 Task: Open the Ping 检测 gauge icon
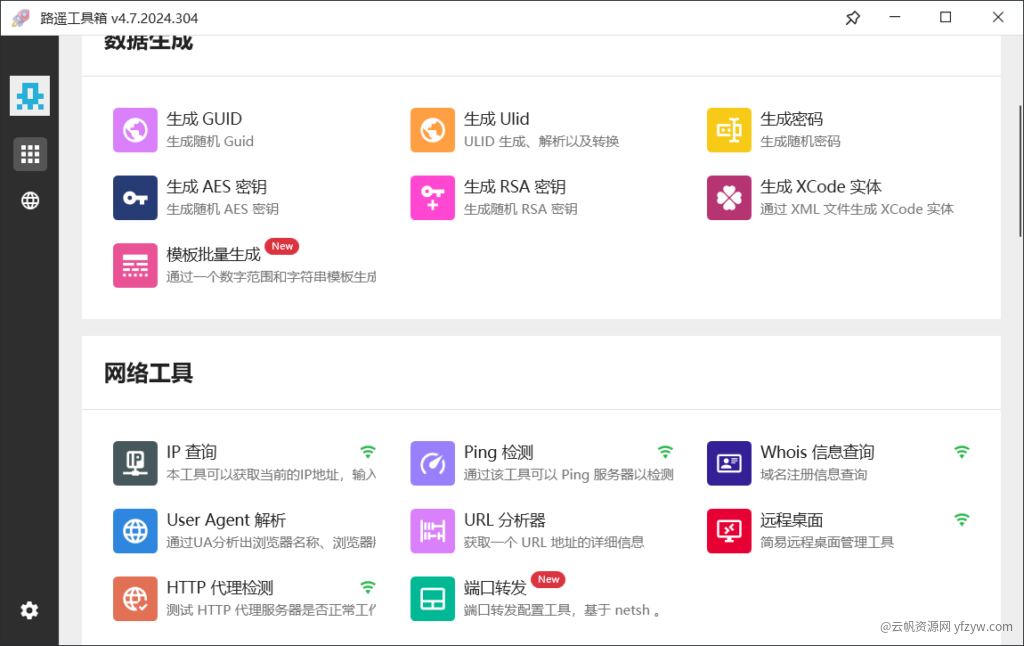(x=432, y=463)
